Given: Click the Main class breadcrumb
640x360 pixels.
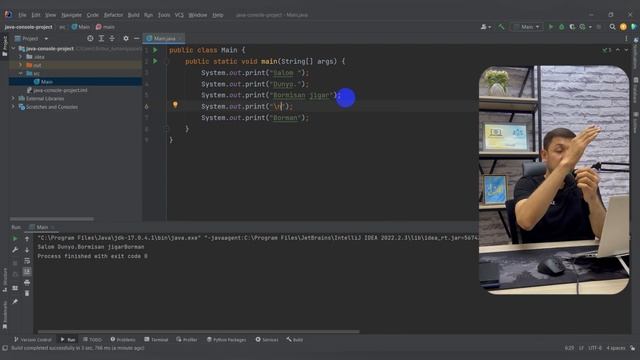Looking at the screenshot, I should click(81, 27).
